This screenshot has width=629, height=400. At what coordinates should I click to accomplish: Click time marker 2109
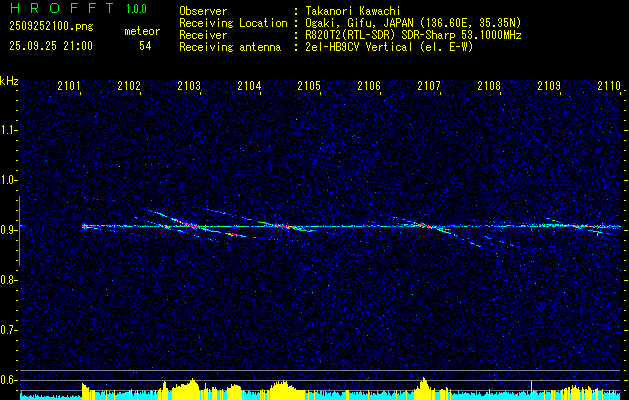point(549,85)
